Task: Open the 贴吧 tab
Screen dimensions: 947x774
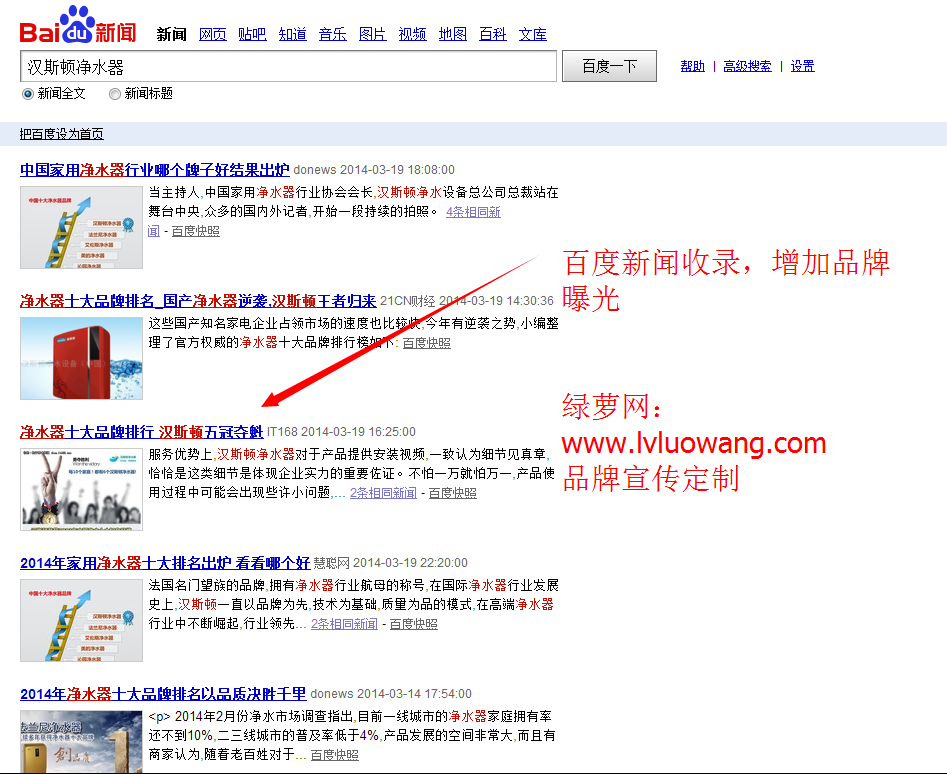Action: click(x=252, y=34)
